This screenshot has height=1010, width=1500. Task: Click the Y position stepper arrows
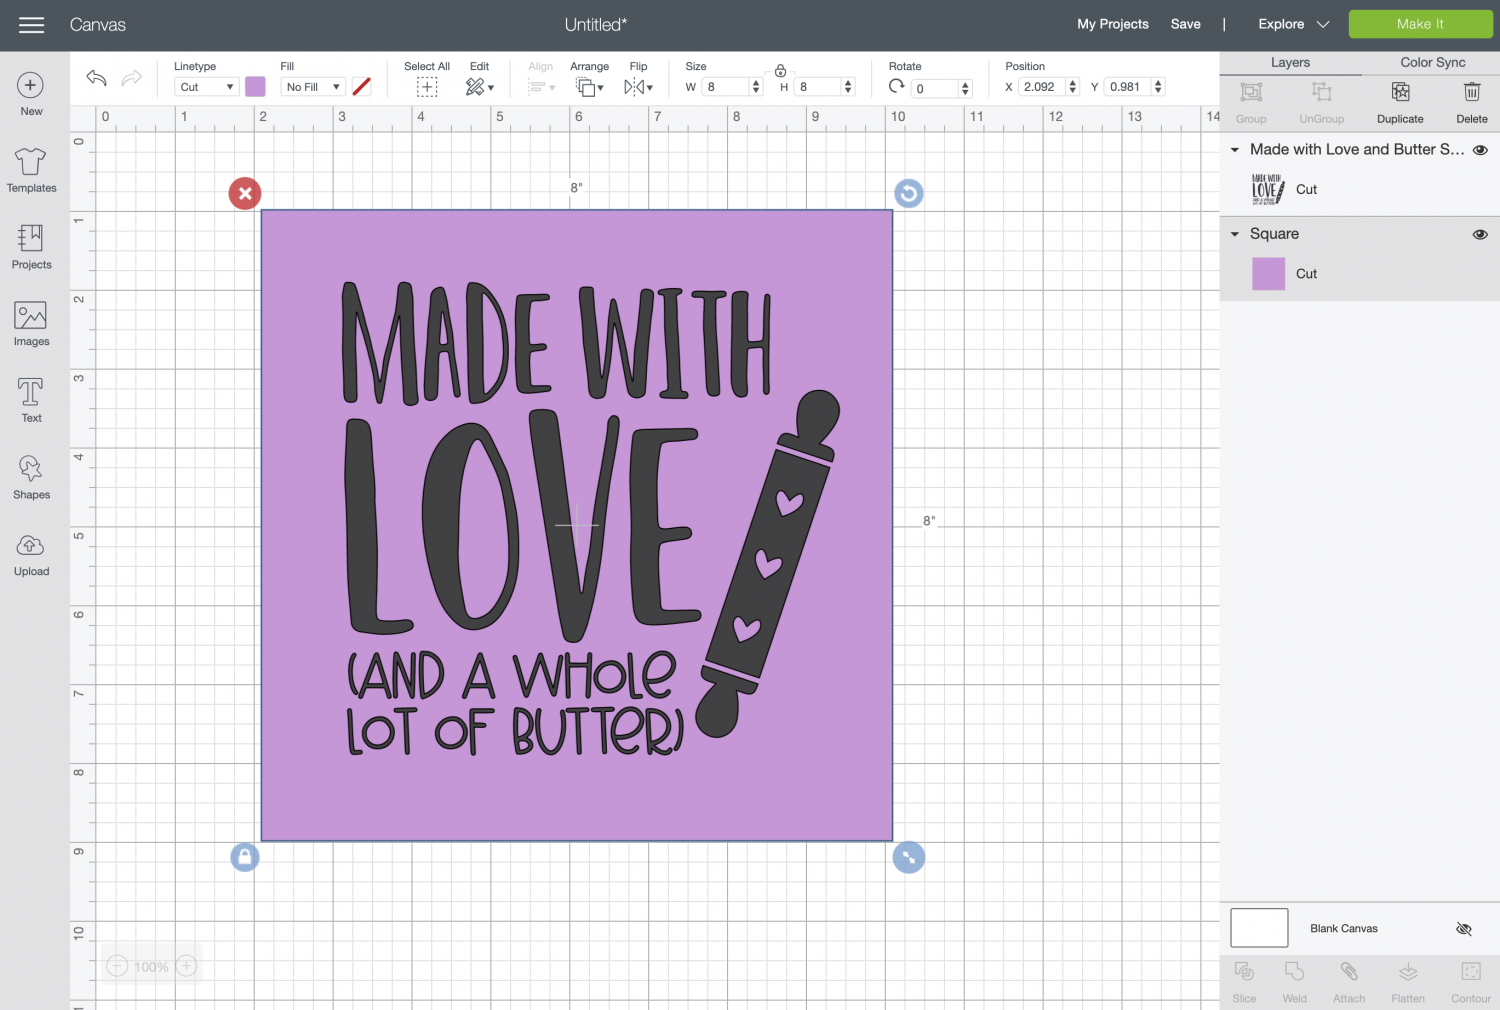click(1158, 87)
